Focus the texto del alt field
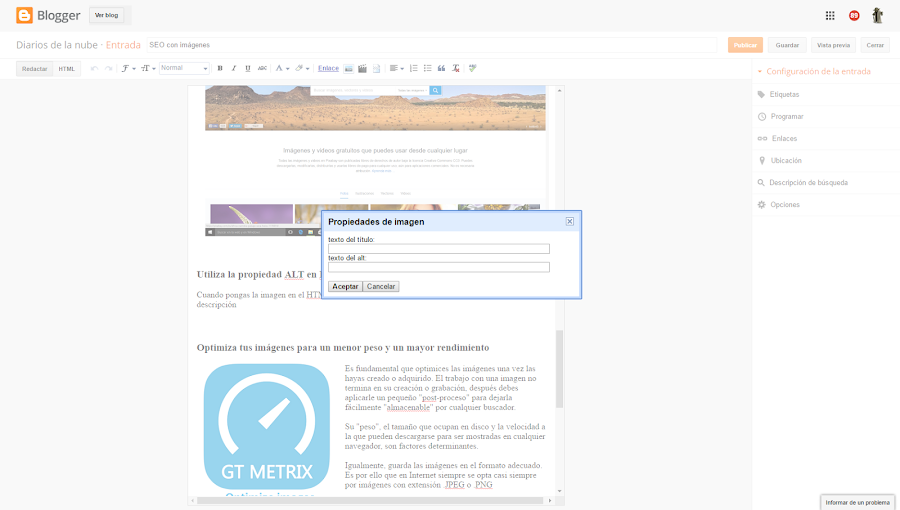This screenshot has width=900, height=510. point(439,267)
